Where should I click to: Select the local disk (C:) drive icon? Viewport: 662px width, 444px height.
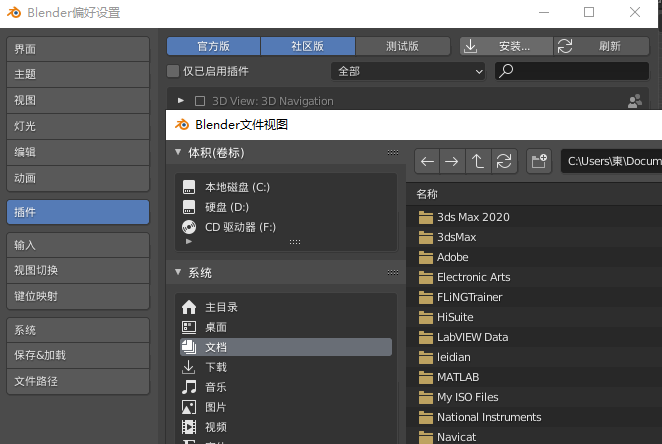pyautogui.click(x=189, y=187)
